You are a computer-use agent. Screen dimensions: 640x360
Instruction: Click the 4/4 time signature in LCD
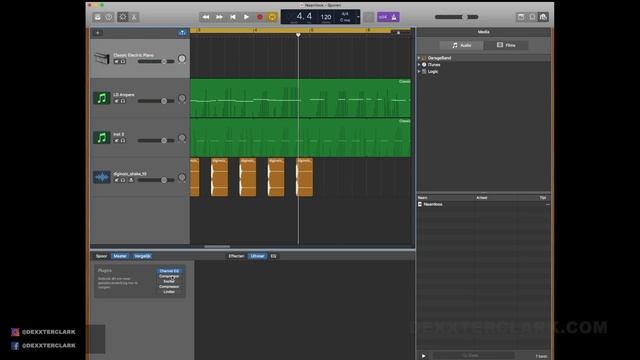(x=345, y=14)
